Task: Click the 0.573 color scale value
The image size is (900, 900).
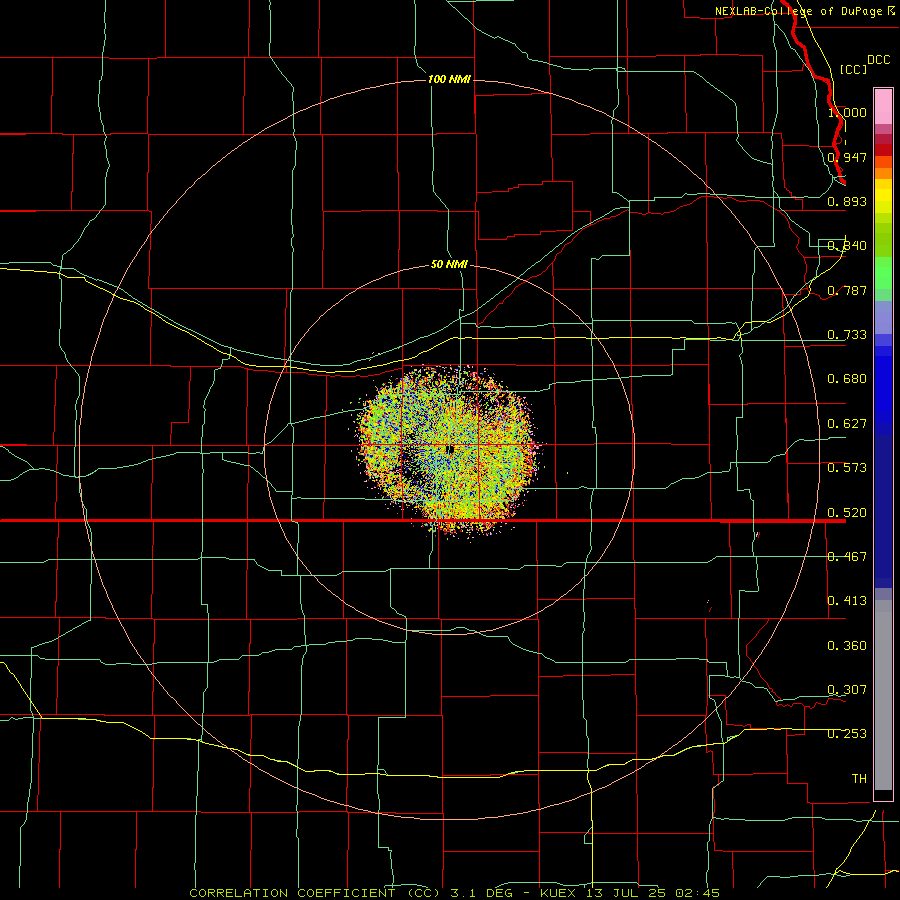Action: click(847, 468)
